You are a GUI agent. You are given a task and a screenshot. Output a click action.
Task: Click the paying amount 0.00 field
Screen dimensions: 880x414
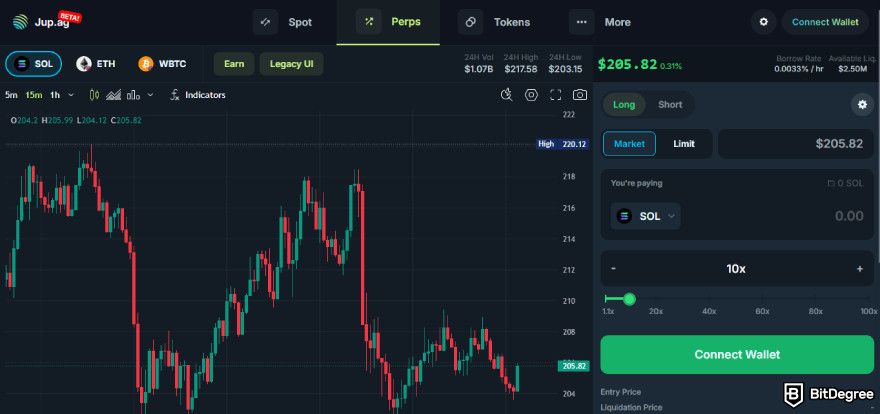pos(849,216)
